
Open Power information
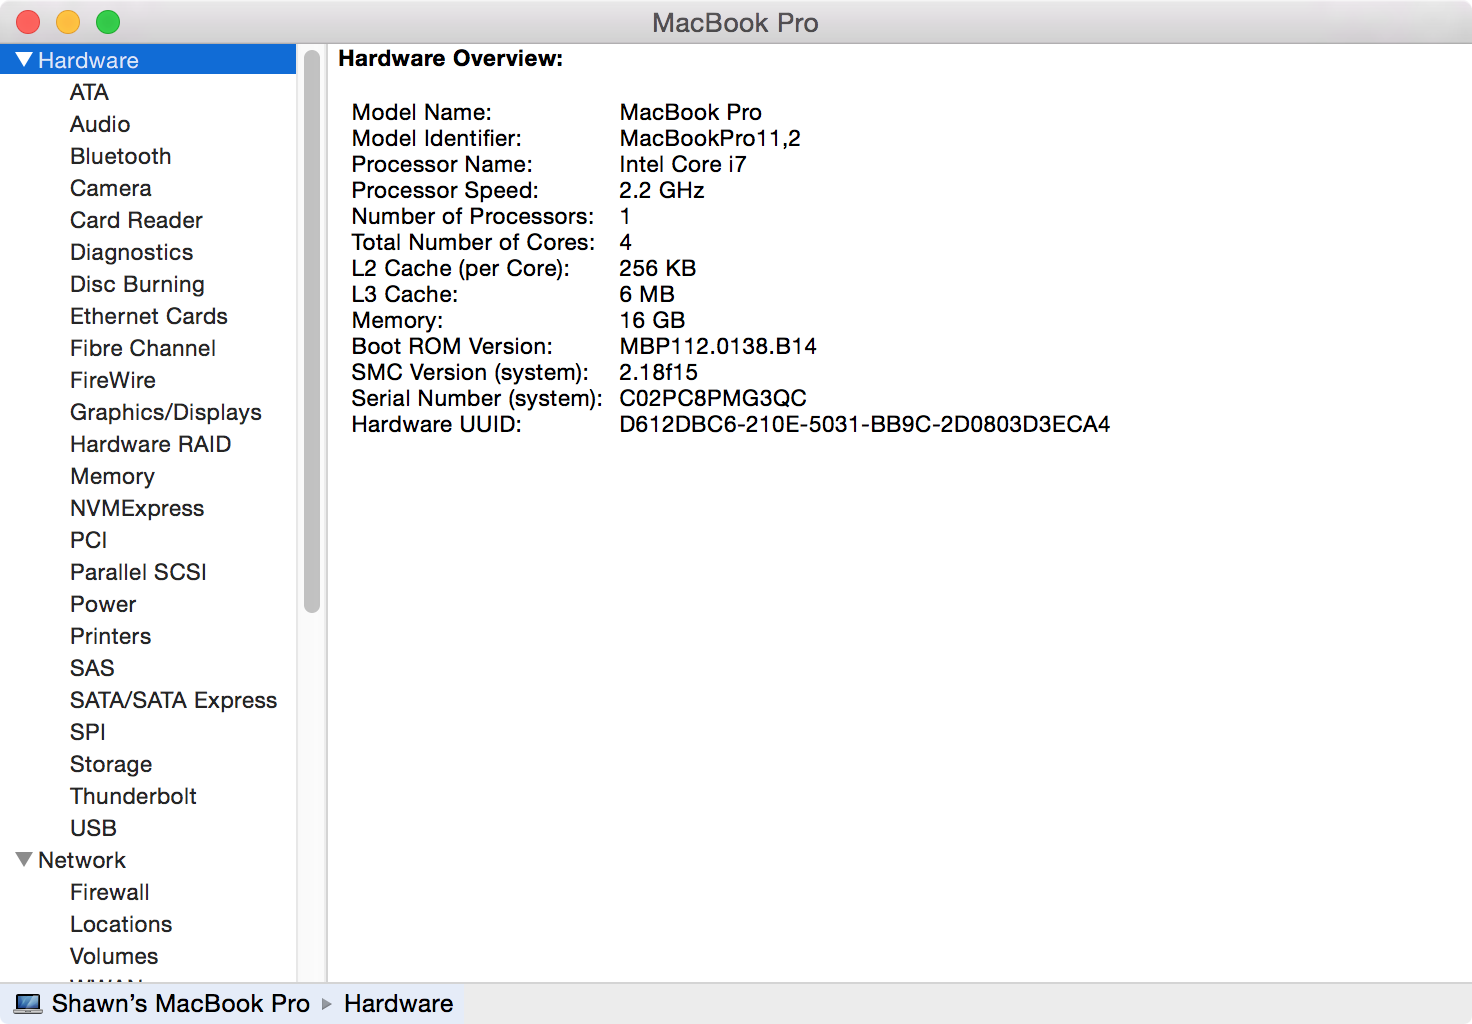tap(103, 604)
